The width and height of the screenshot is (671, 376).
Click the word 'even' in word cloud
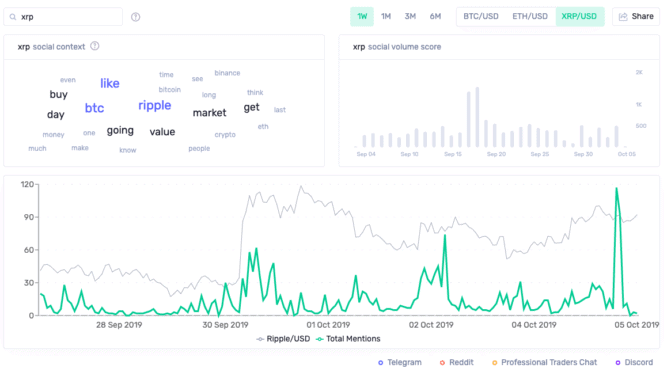tap(68, 80)
